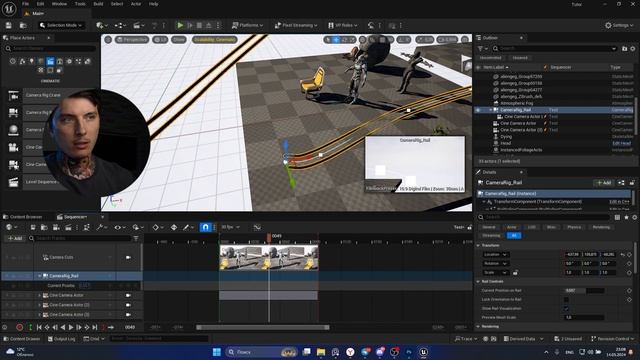
Task: Open the Sequencer curve editor icon
Action: pyautogui.click(x=257, y=227)
